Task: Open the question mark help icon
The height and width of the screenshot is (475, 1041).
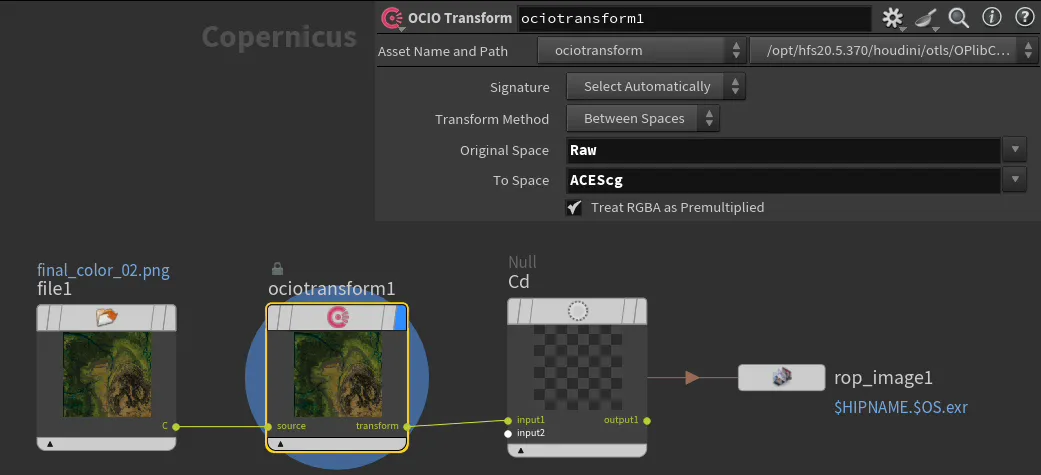Action: 1024,17
